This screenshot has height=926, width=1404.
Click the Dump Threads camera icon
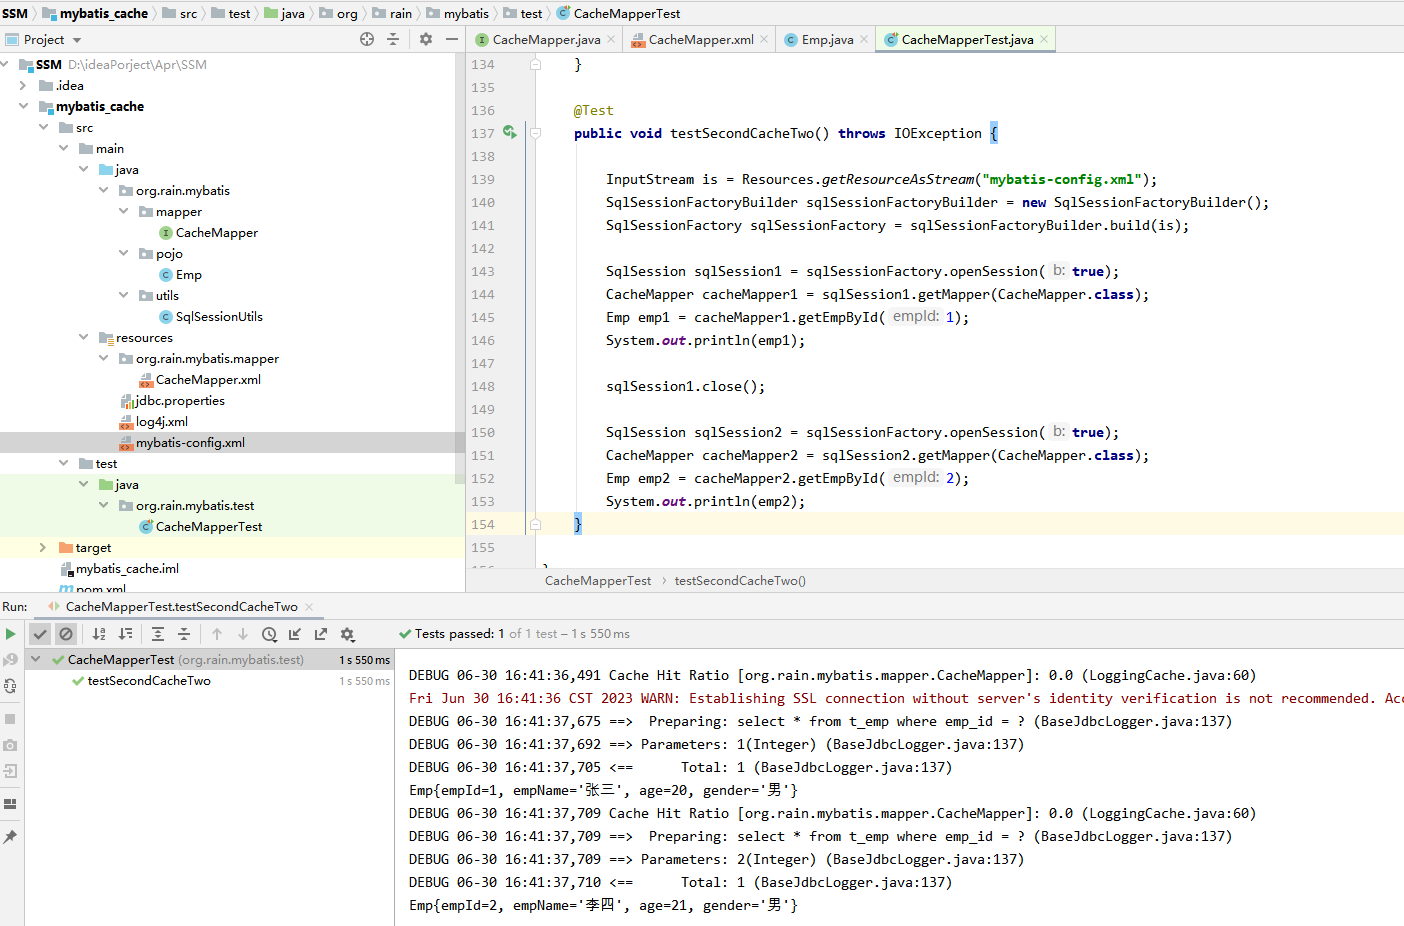pyautogui.click(x=10, y=745)
